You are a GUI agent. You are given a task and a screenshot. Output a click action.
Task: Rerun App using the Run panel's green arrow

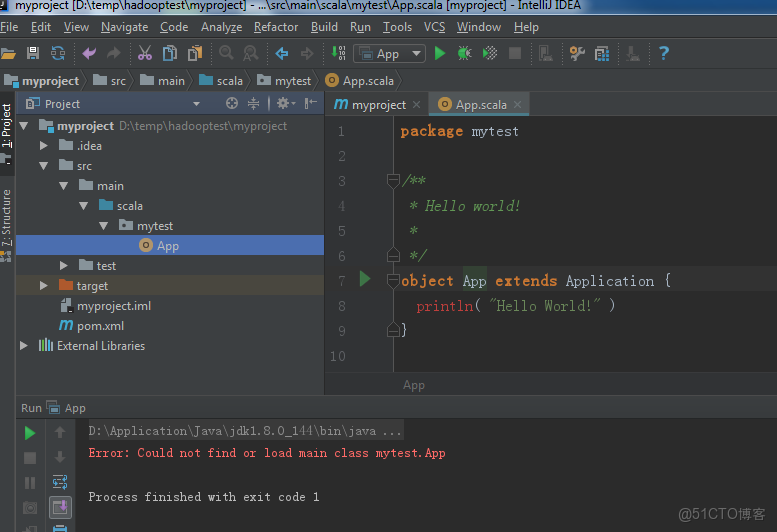pyautogui.click(x=30, y=433)
